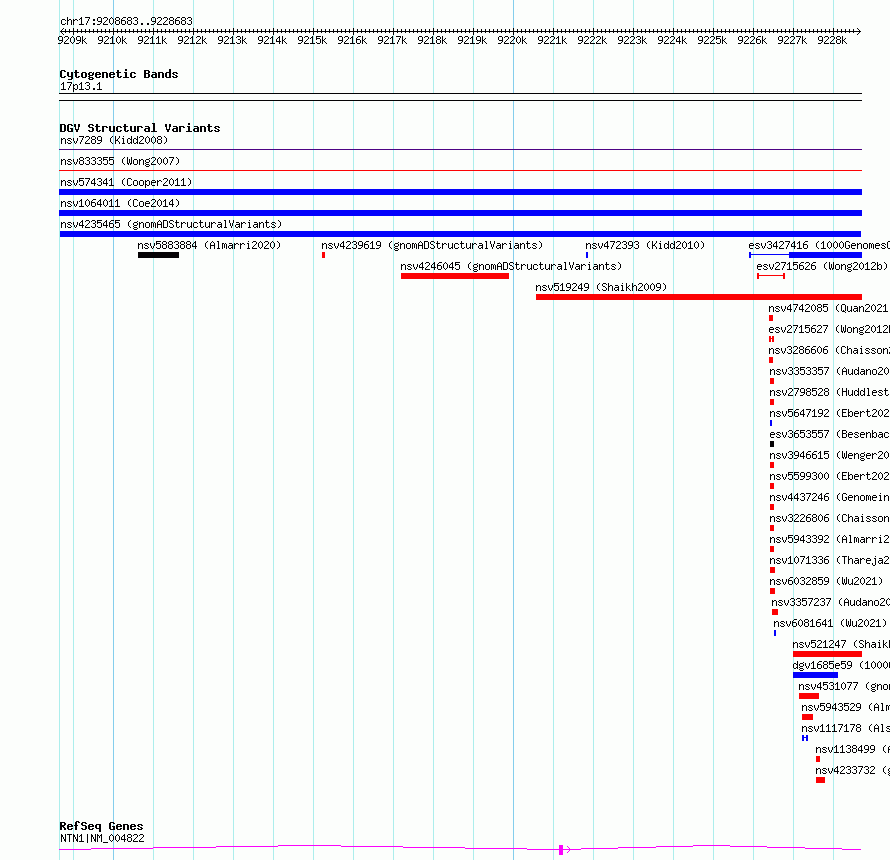Open the dgv1685e59 variant label
Screen dimensions: 890x860
841,665
